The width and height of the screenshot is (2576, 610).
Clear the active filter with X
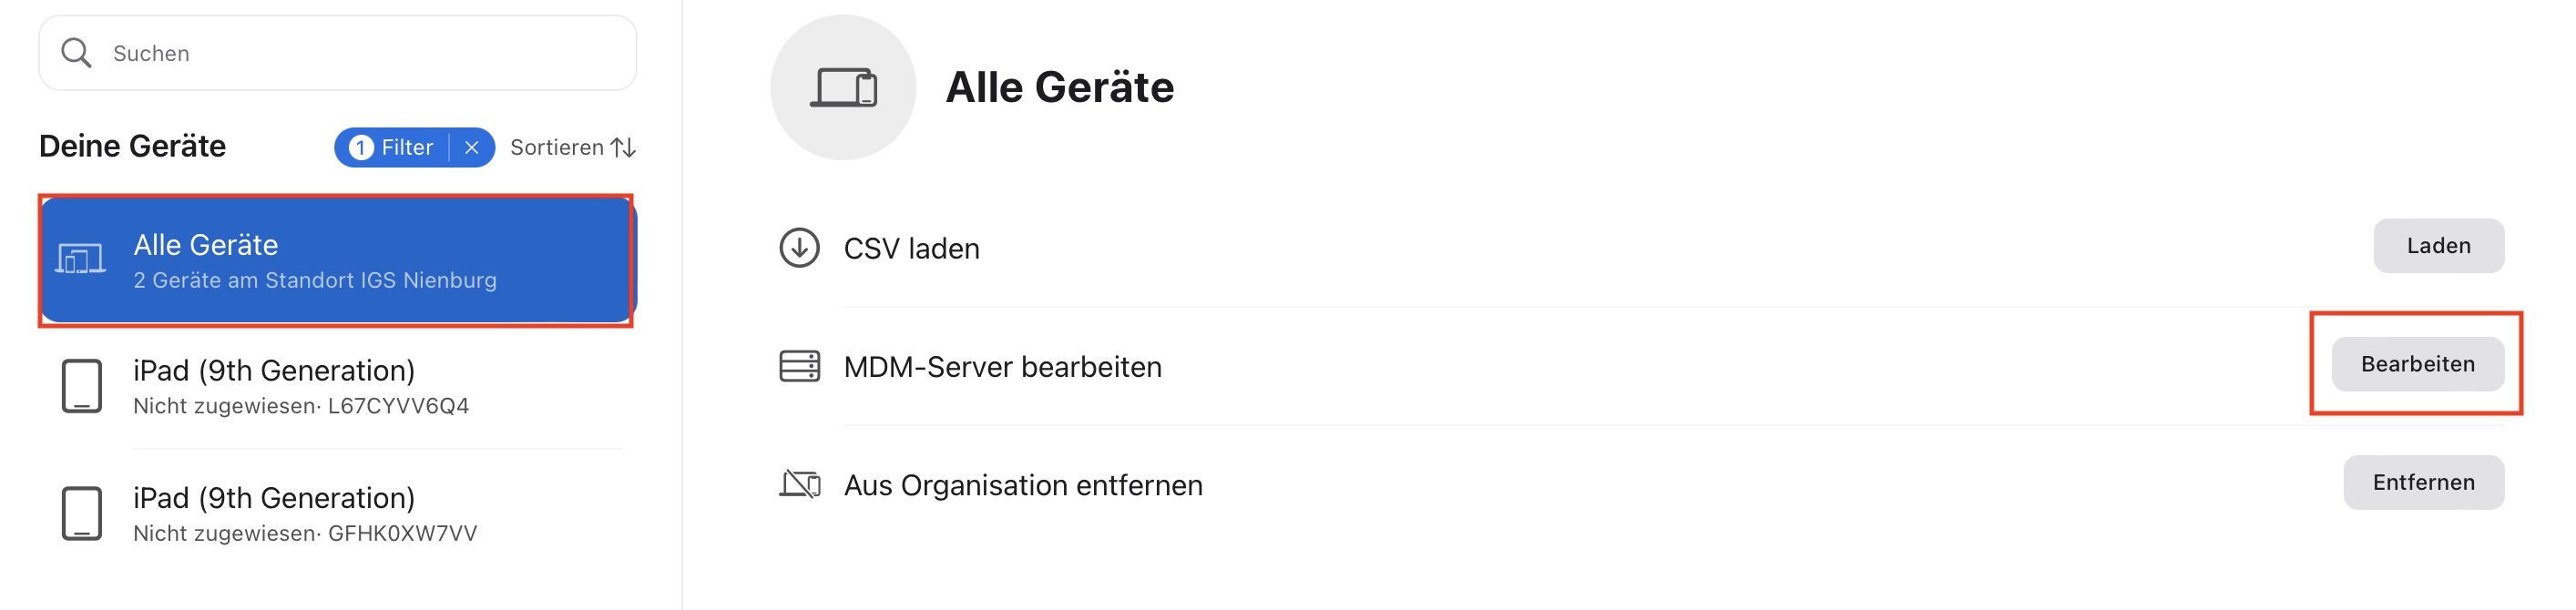472,148
